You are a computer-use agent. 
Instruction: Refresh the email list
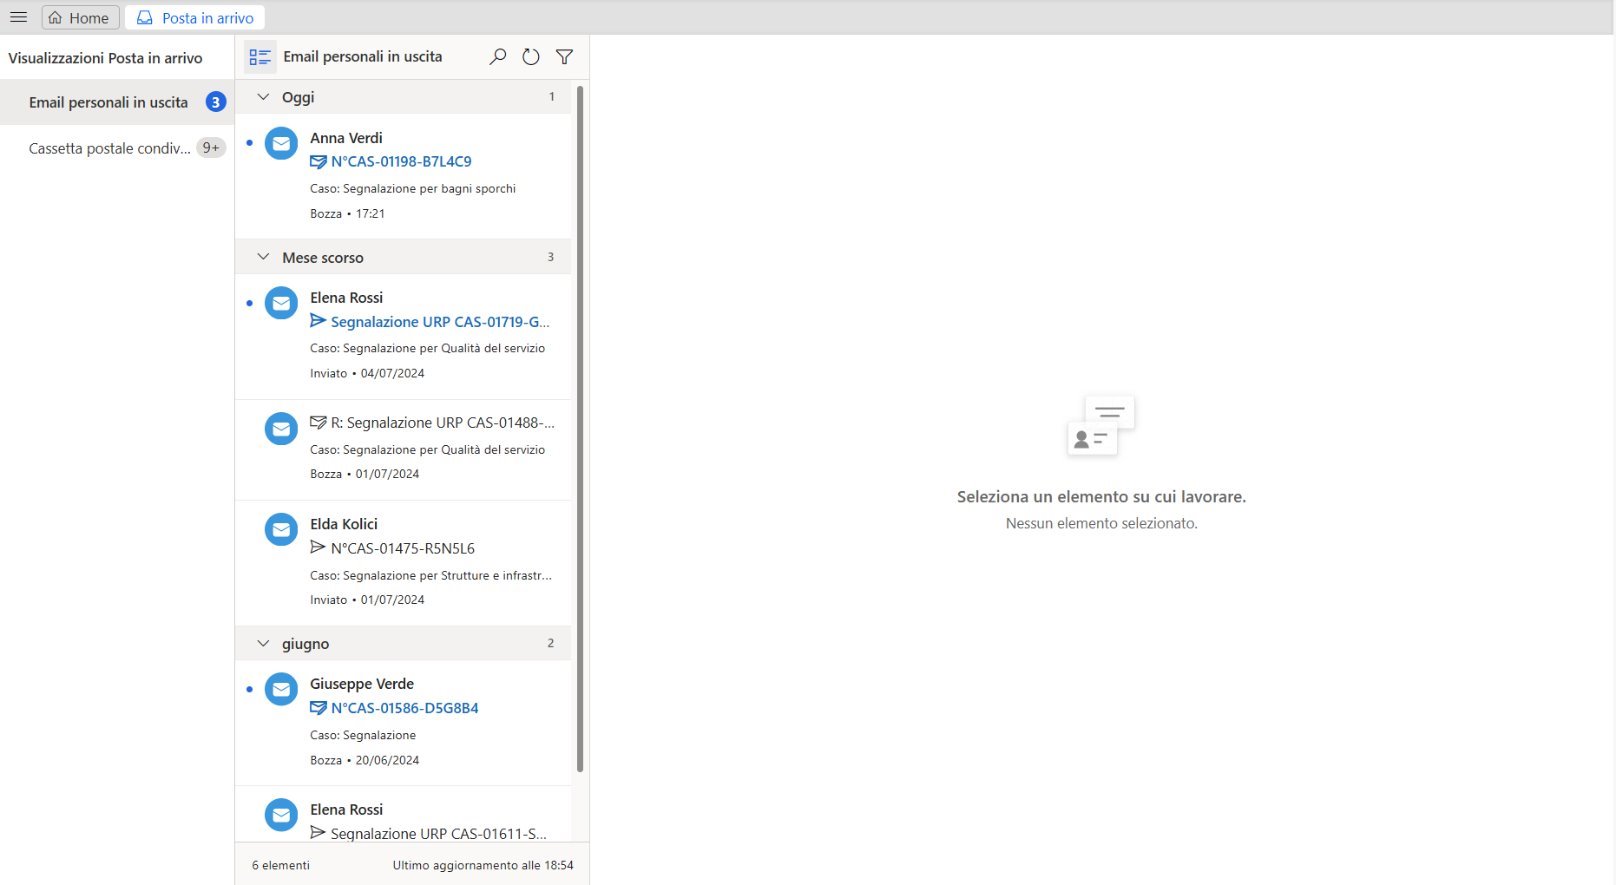[531, 57]
